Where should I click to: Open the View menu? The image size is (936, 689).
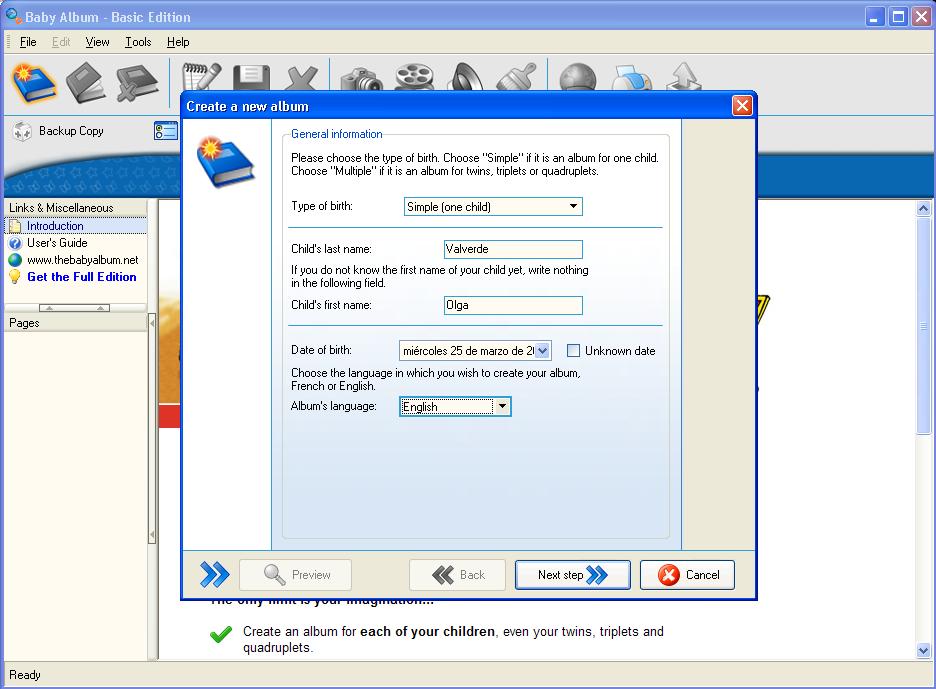coord(97,42)
